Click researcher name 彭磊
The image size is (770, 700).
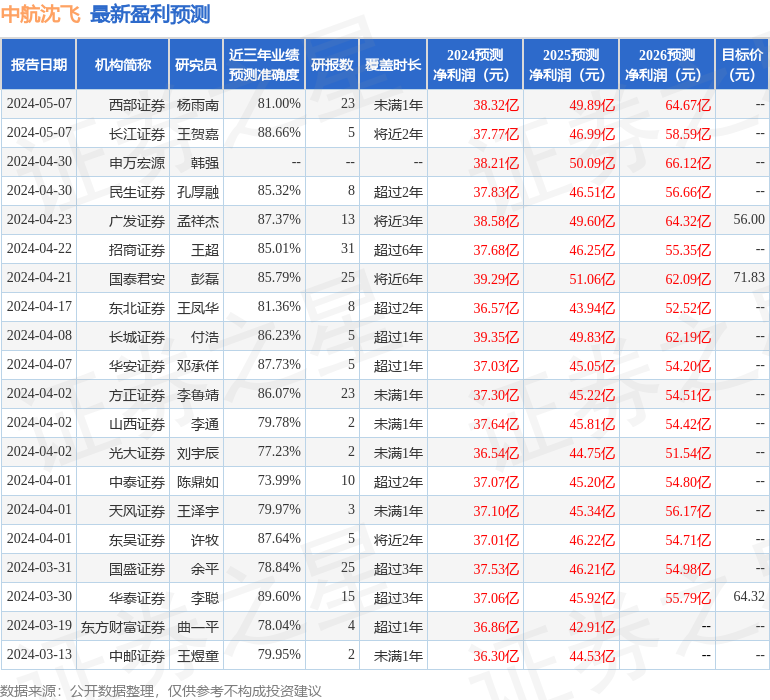coord(205,279)
